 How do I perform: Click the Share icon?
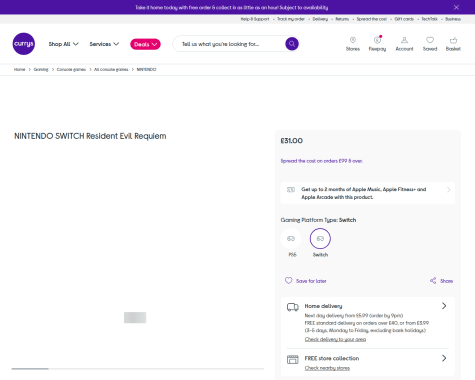(x=433, y=281)
